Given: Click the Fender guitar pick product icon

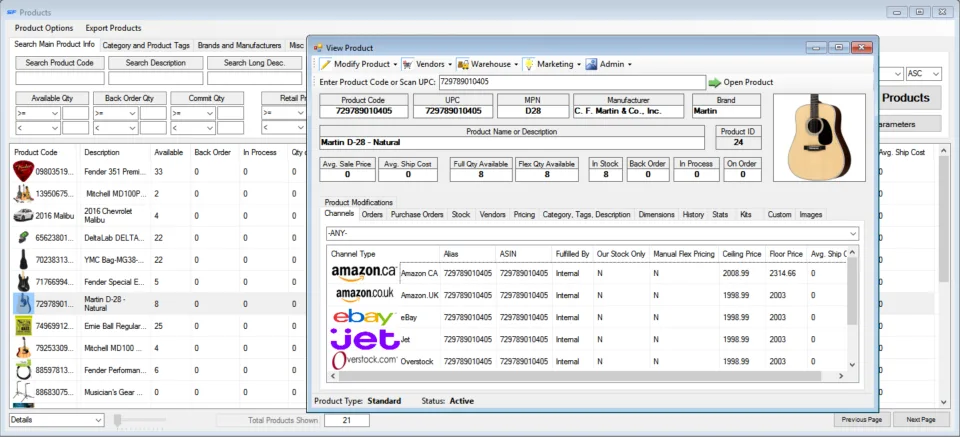Looking at the screenshot, I should [x=23, y=171].
